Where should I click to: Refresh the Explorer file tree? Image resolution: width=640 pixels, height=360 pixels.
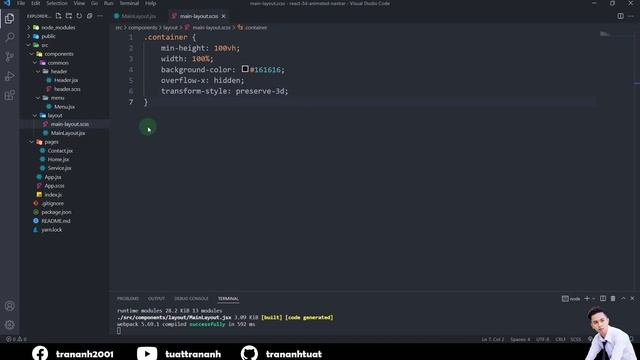click(x=79, y=16)
